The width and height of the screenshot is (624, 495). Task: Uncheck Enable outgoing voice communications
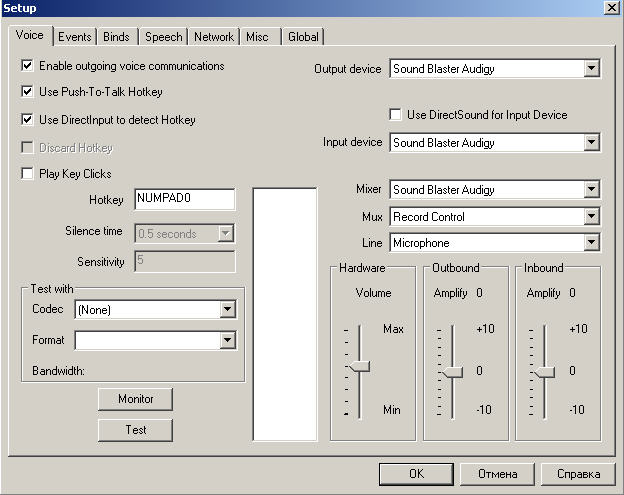click(27, 66)
